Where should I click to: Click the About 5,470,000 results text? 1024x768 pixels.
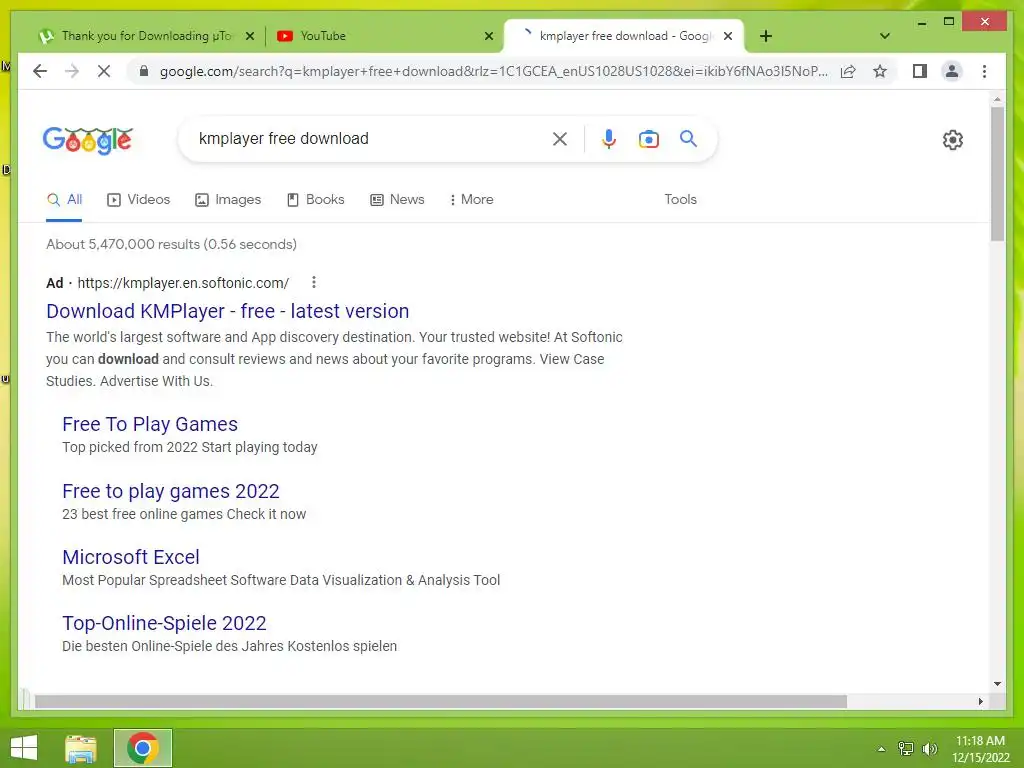[x=171, y=244]
